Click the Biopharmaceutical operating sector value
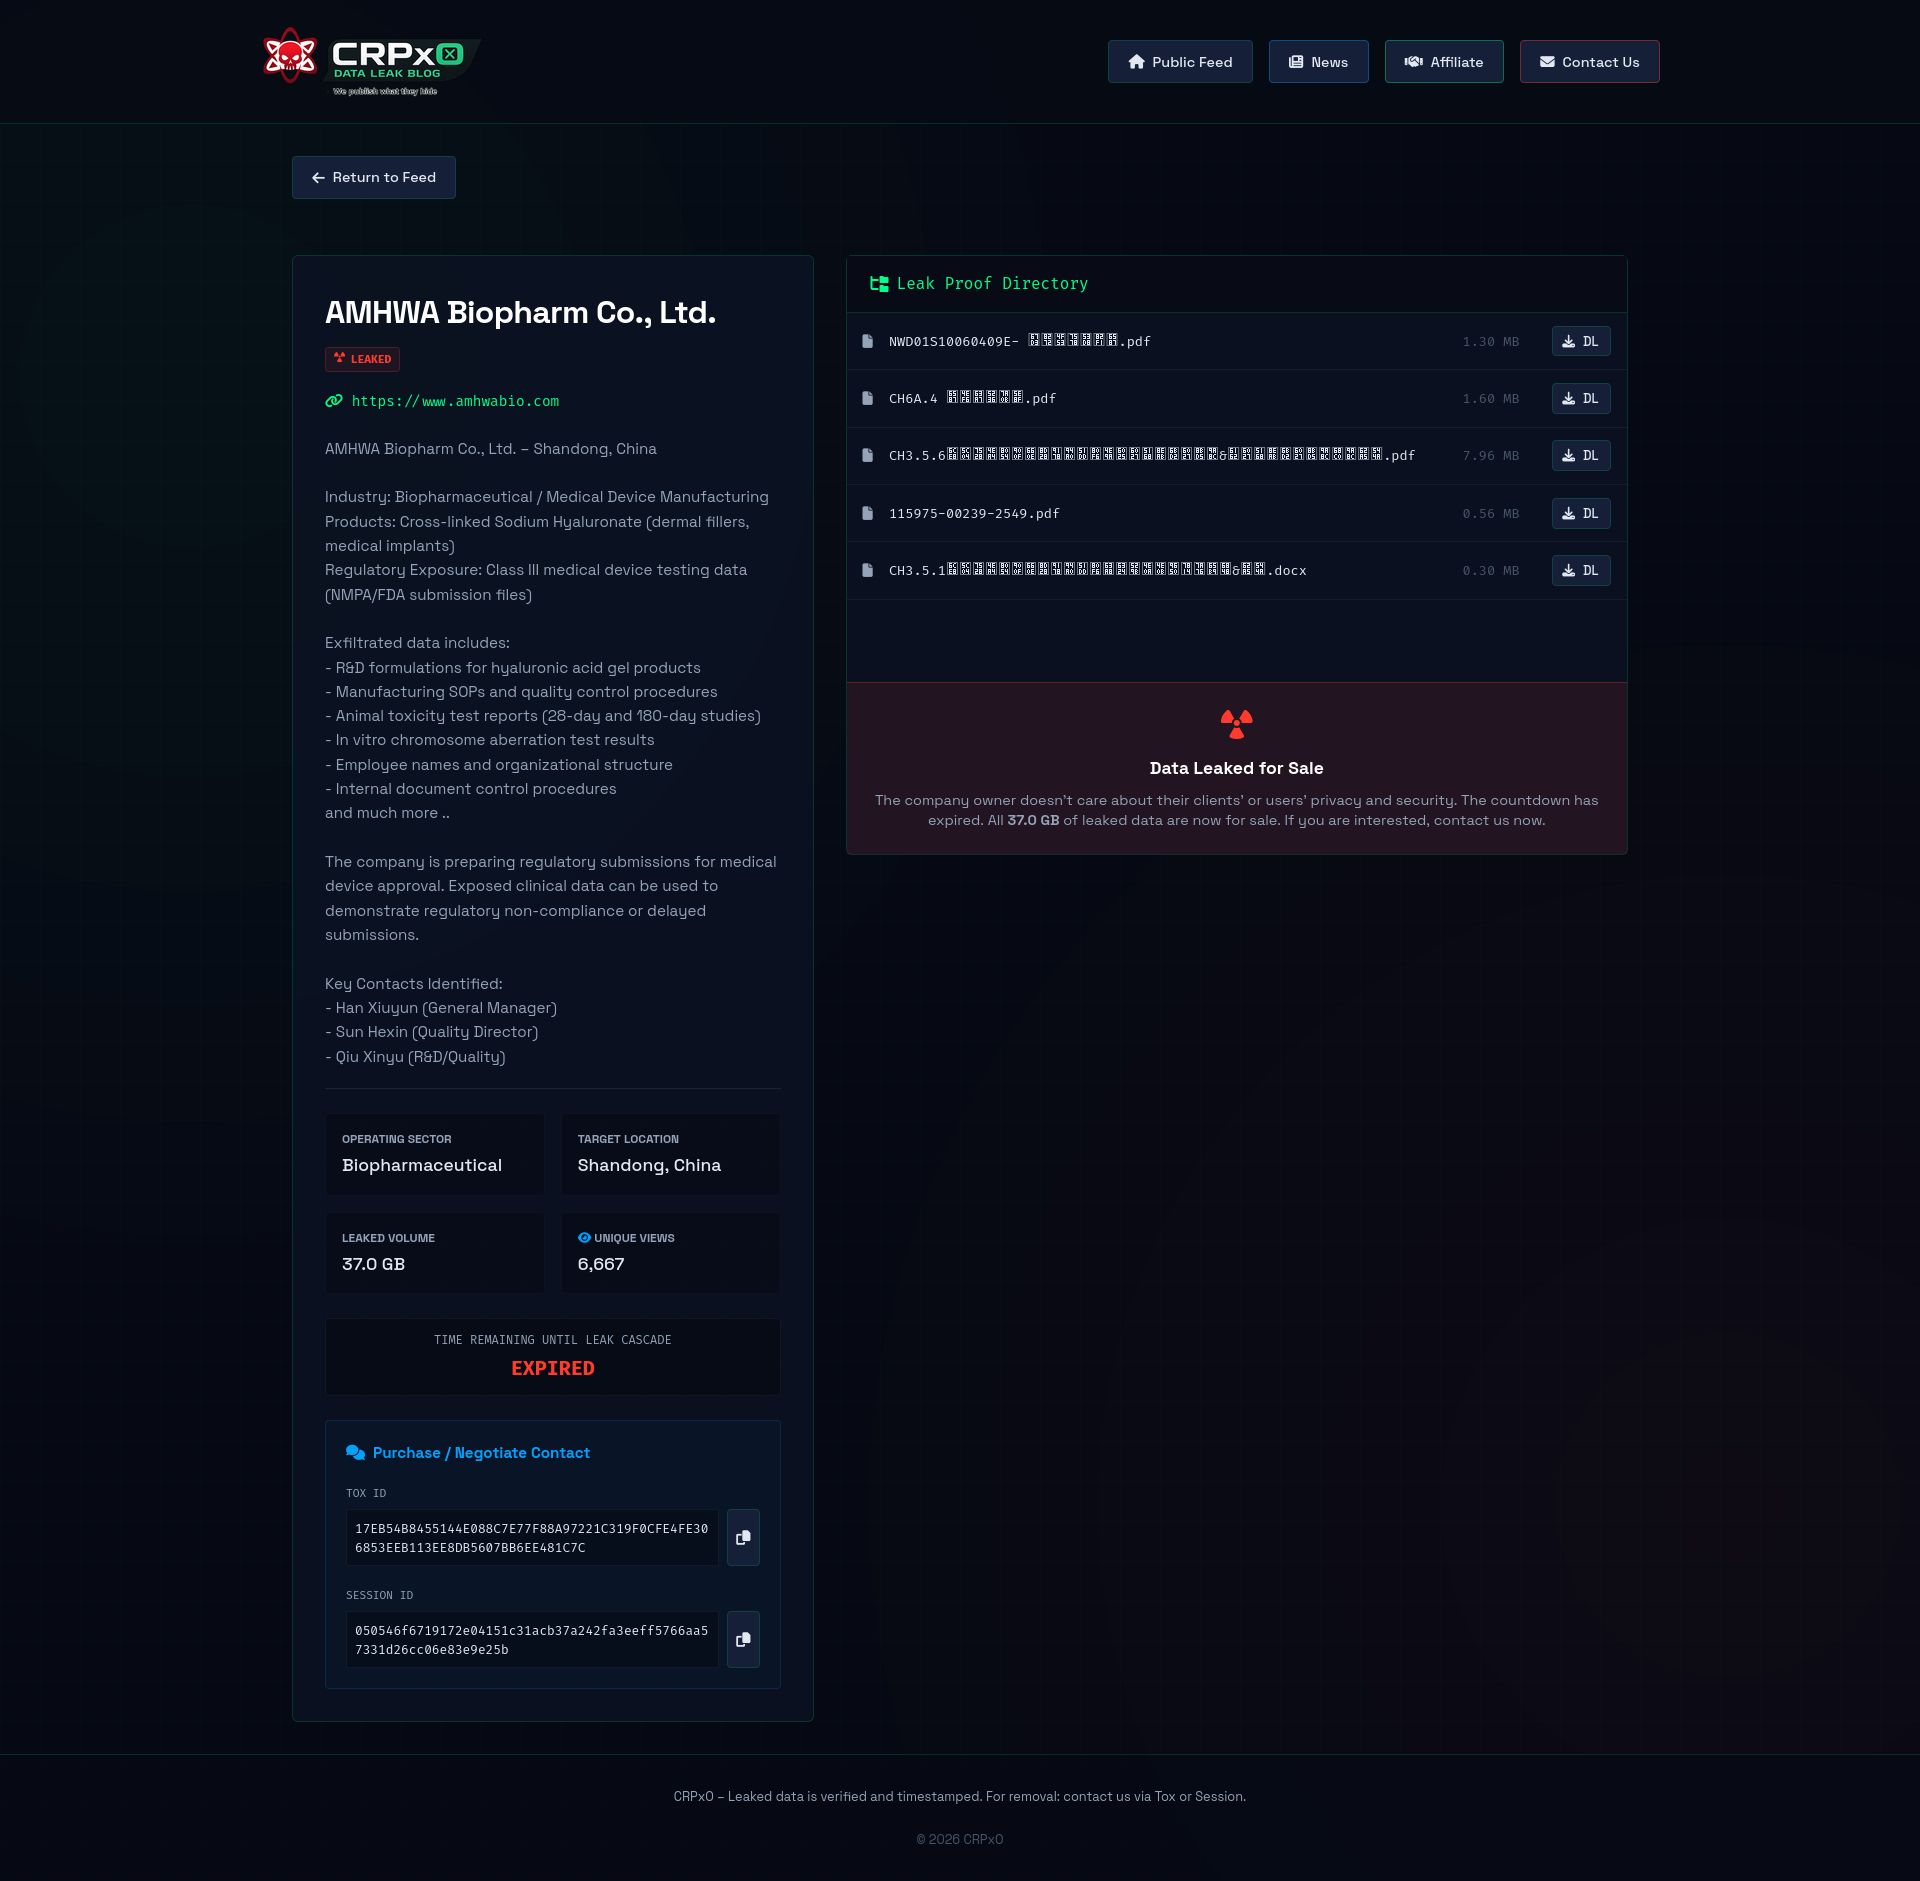This screenshot has width=1920, height=1881. click(x=422, y=1166)
